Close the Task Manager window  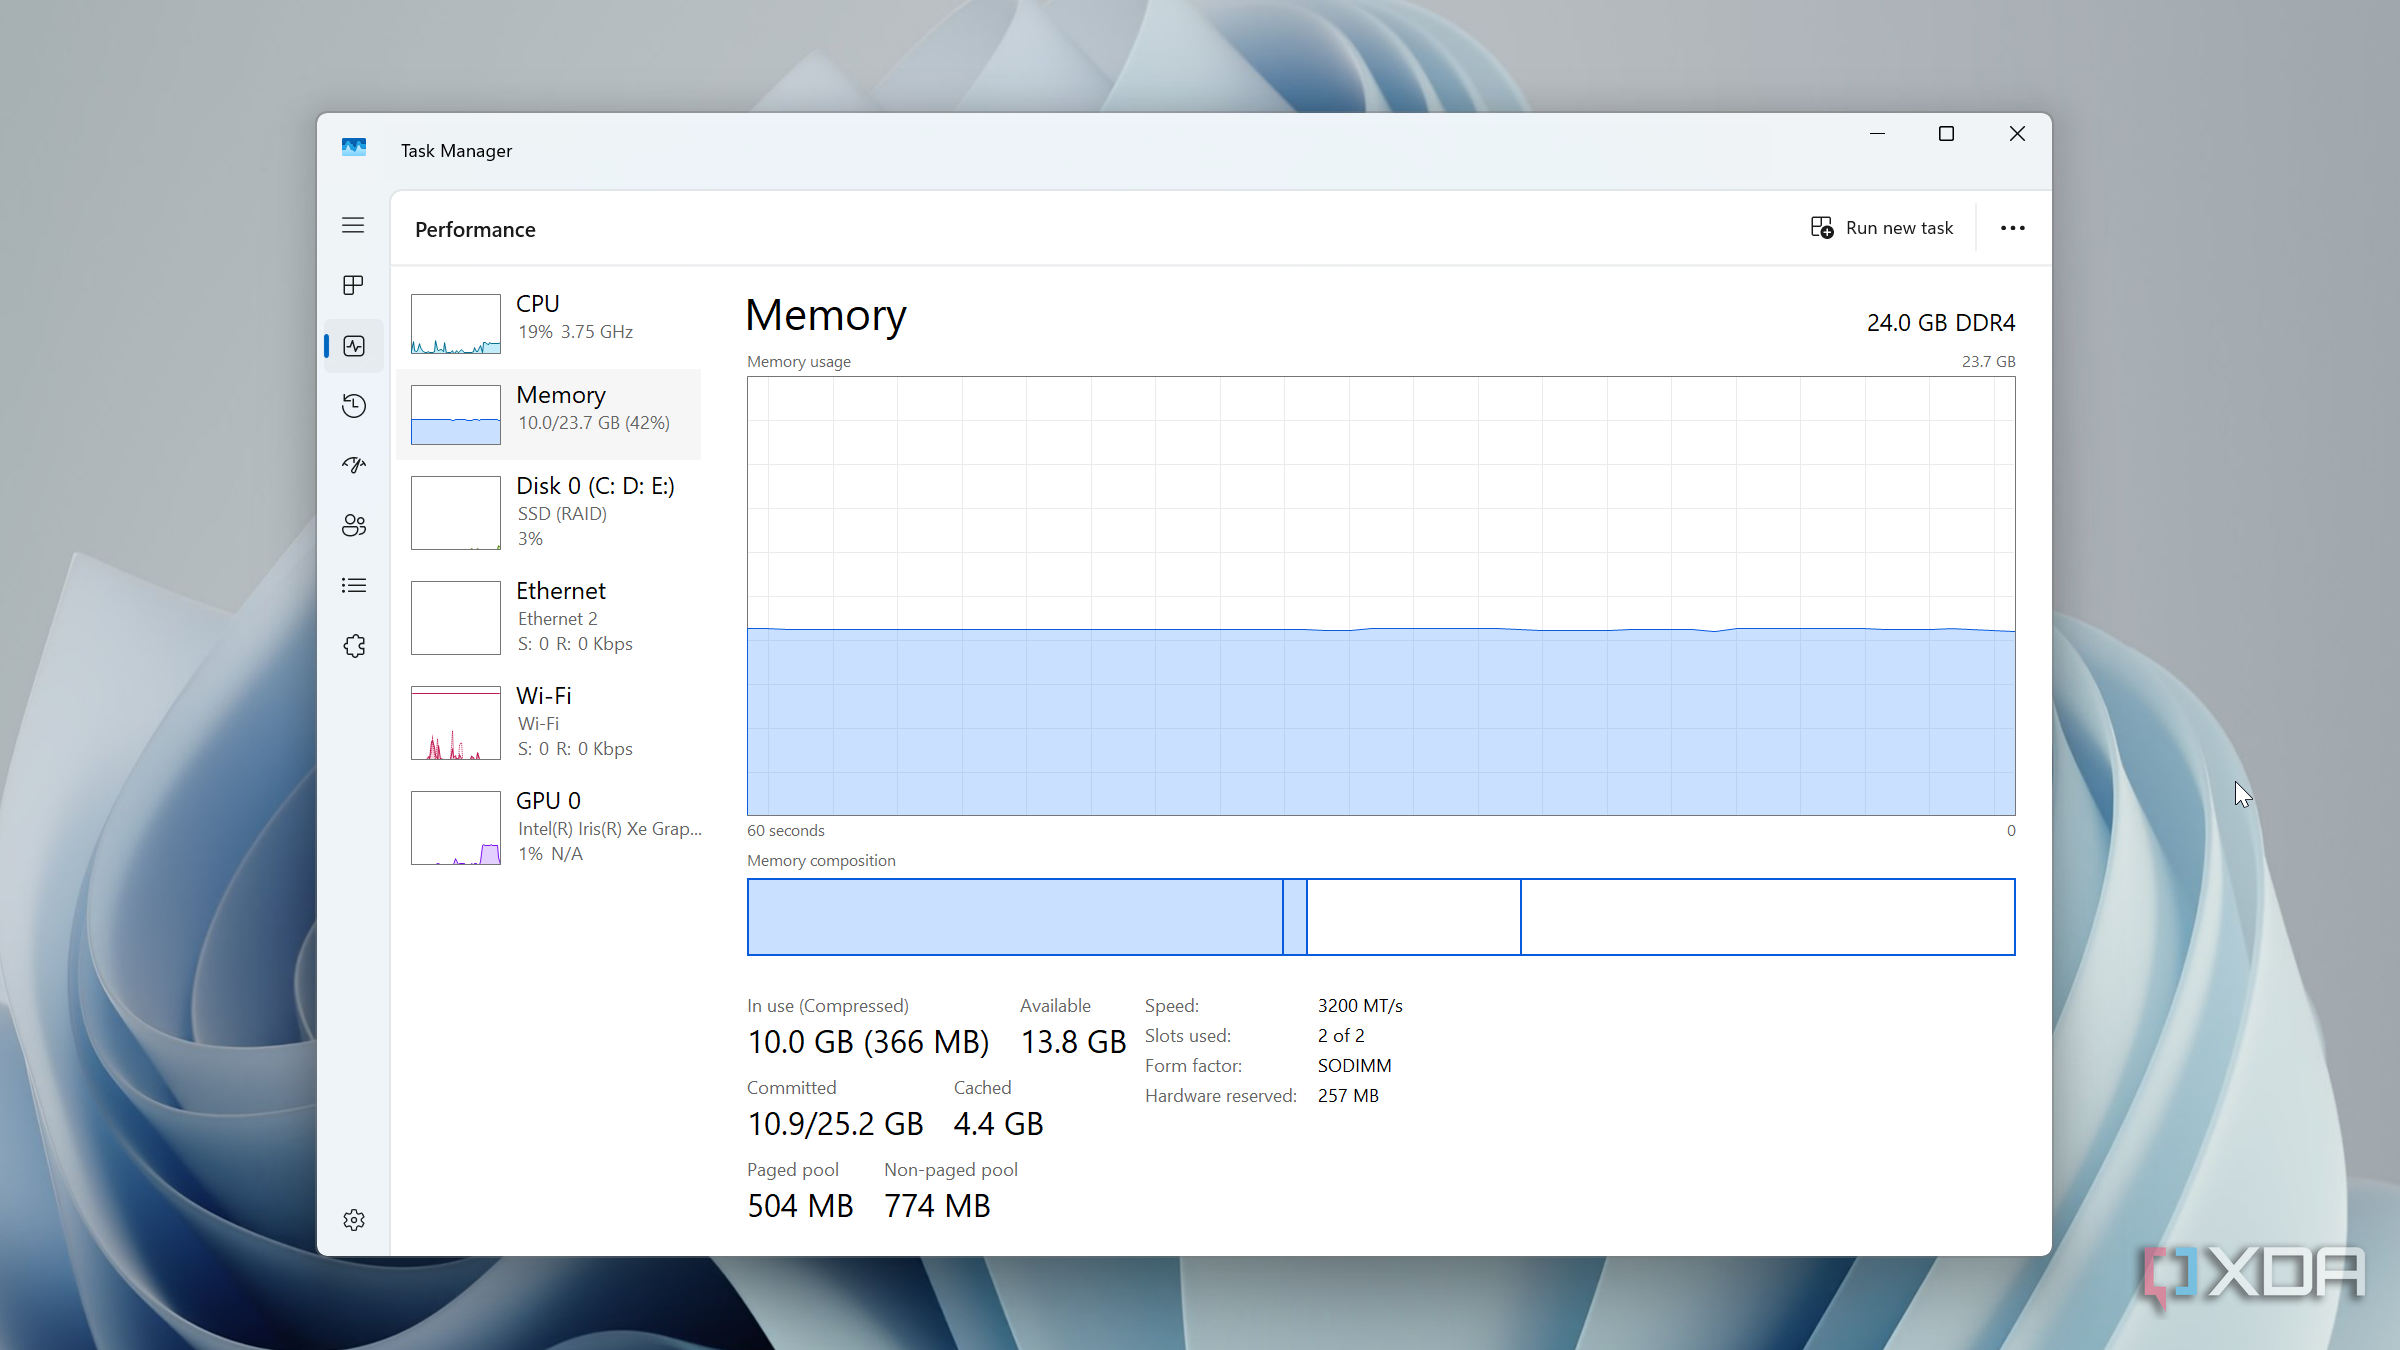coord(2017,134)
